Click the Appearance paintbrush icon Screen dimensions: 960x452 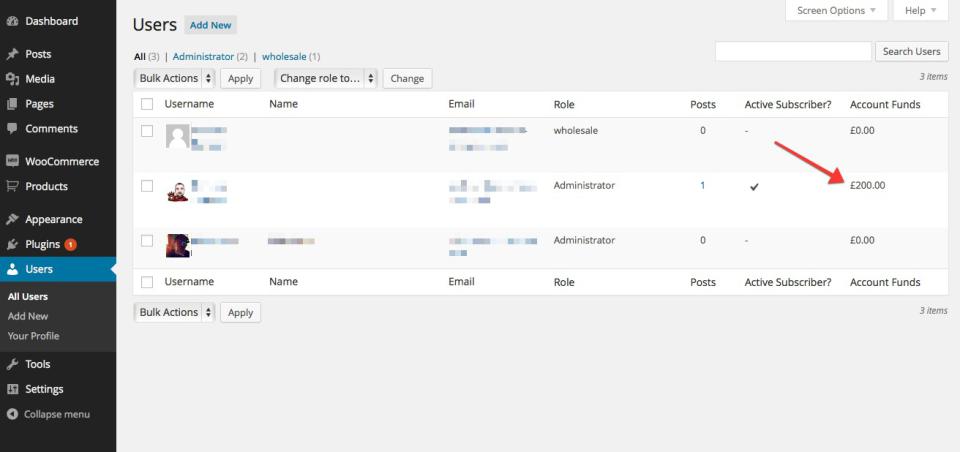click(x=12, y=219)
